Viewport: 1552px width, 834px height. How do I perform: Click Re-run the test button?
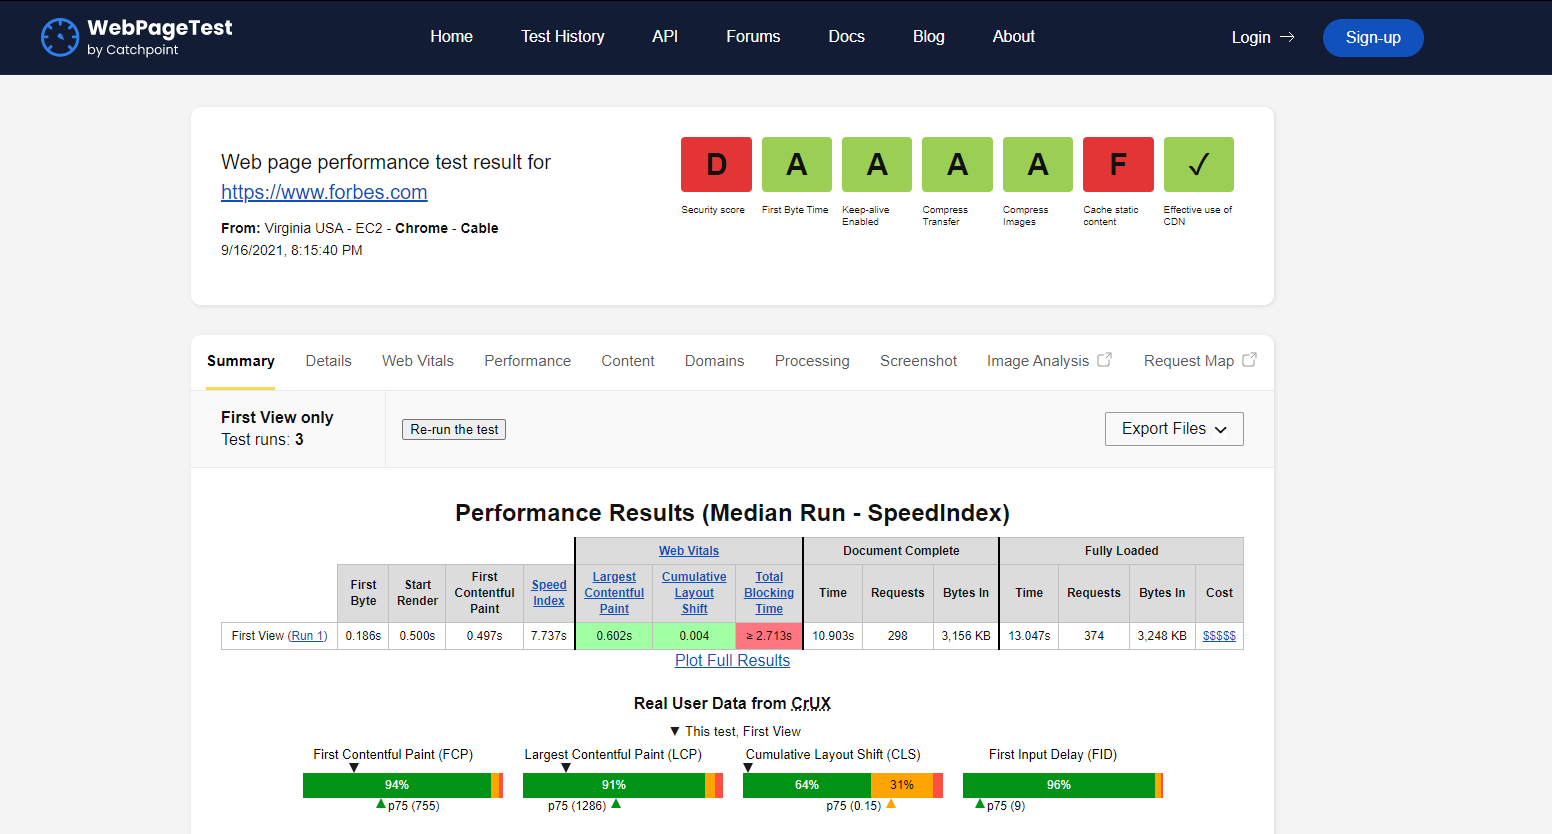pos(454,429)
